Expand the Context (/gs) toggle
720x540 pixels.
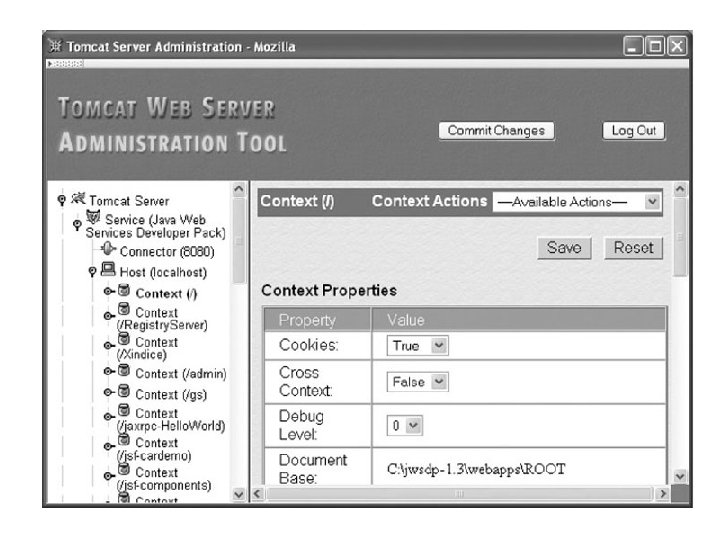[109, 392]
